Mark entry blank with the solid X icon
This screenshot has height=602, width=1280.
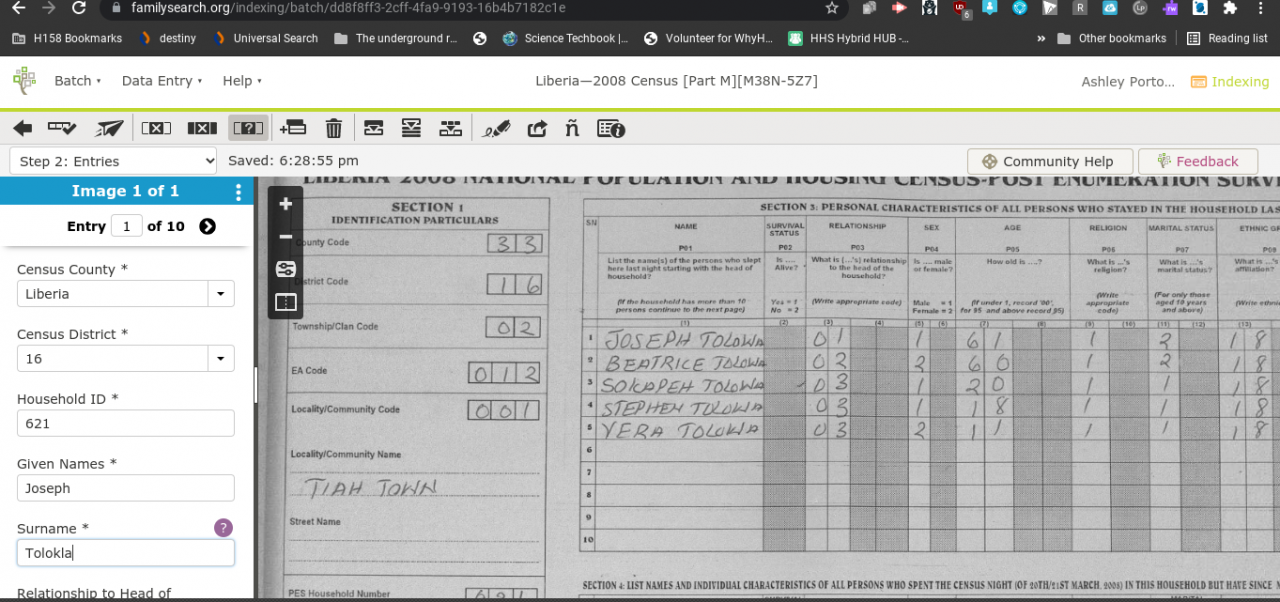click(x=202, y=128)
